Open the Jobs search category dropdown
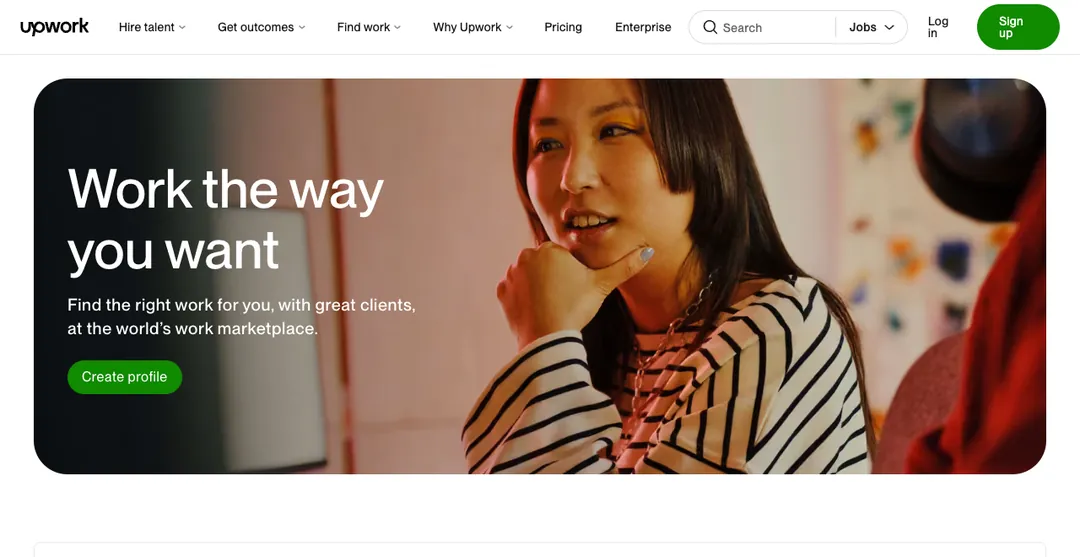1080x557 pixels. [871, 27]
